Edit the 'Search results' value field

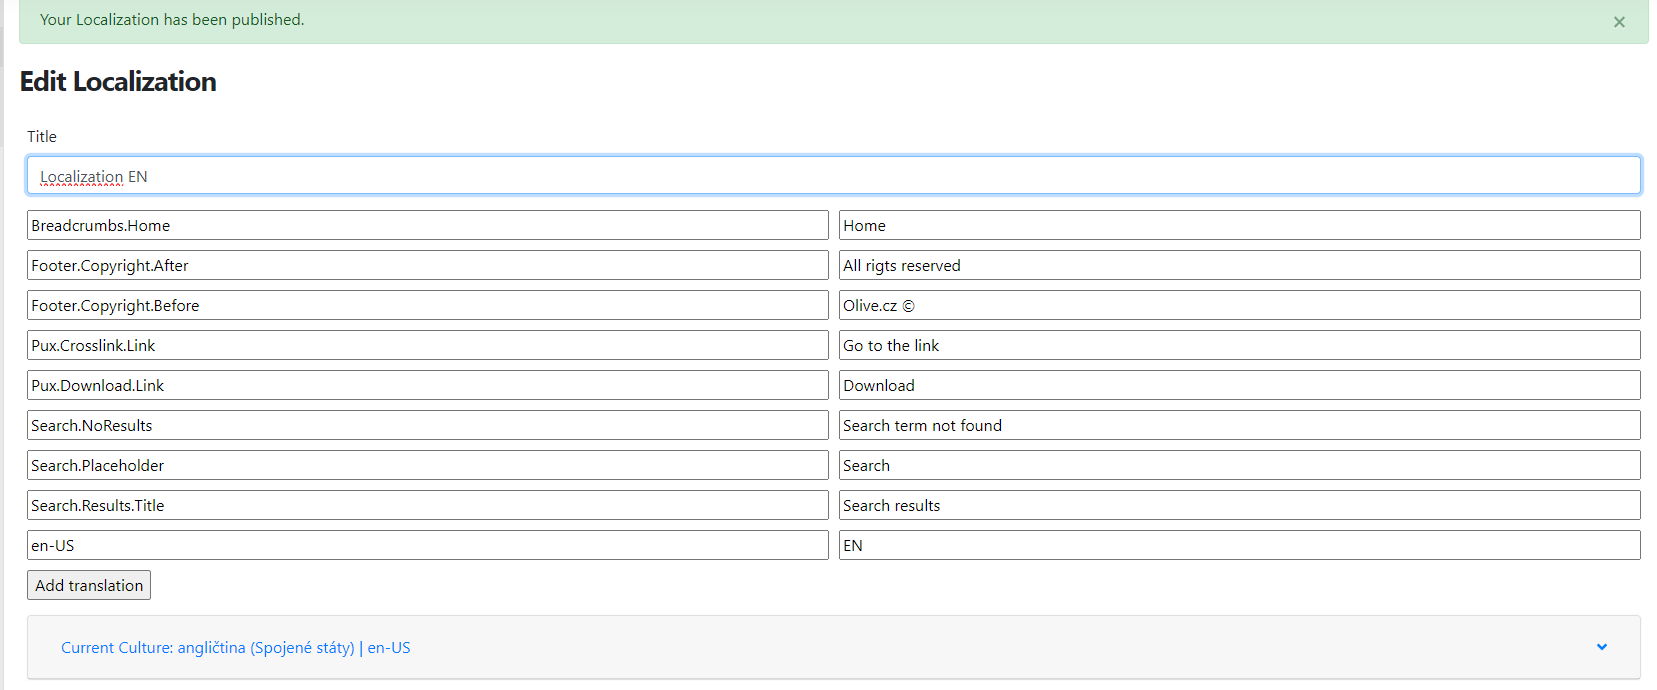coord(1238,506)
